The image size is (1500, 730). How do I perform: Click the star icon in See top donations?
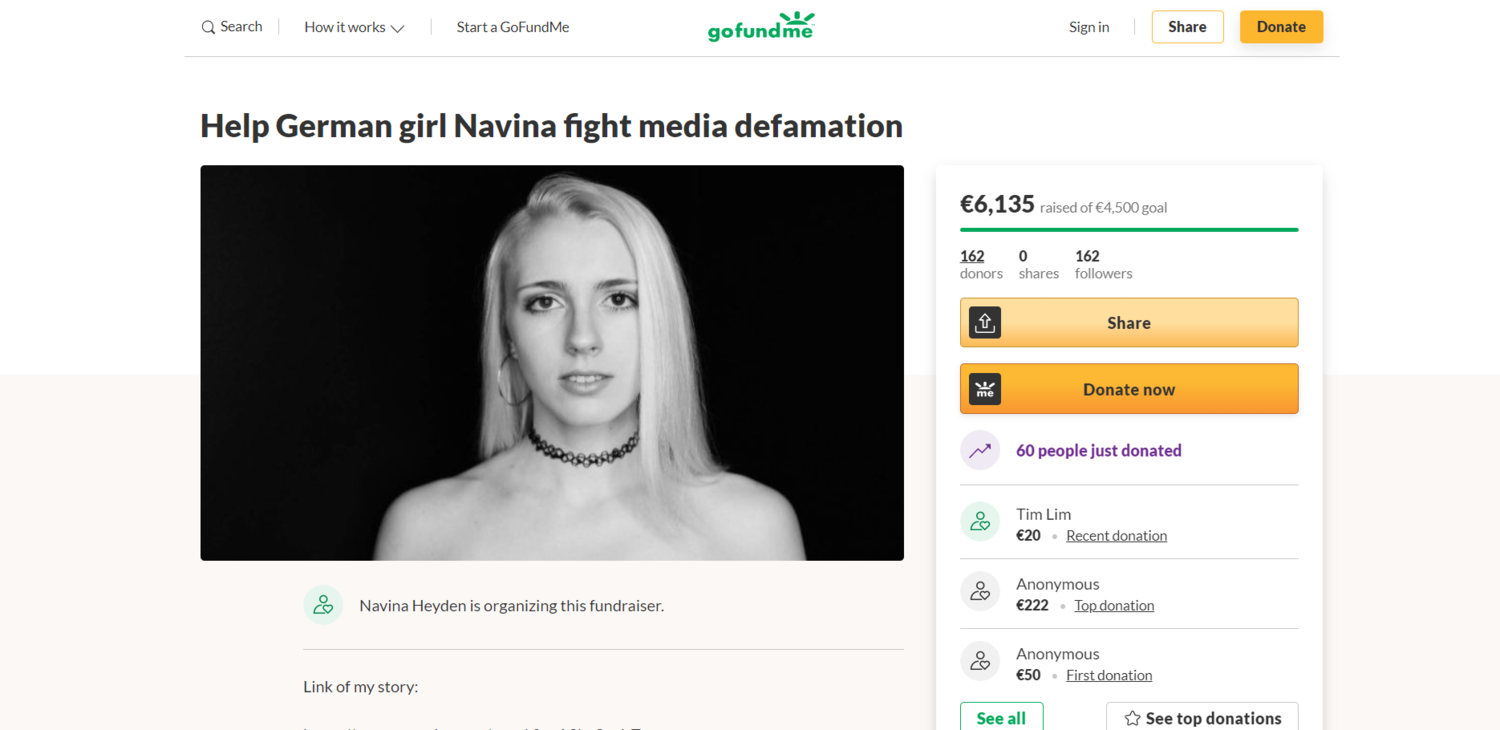[1132, 718]
